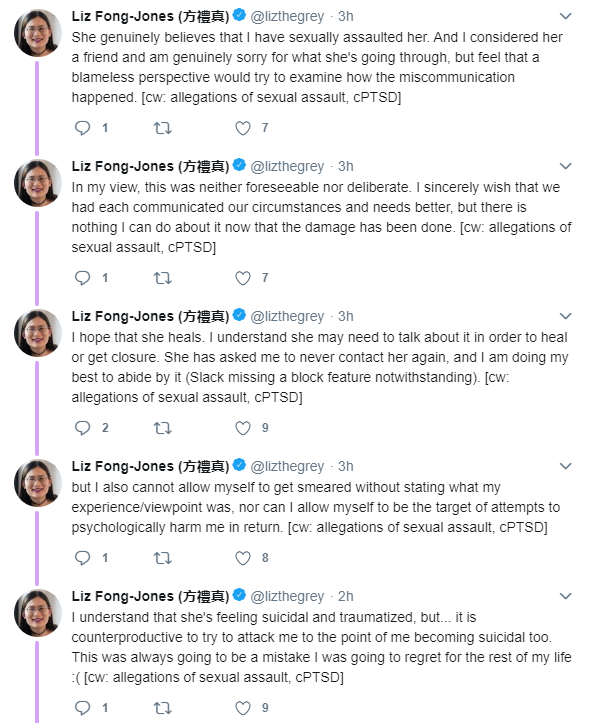
Task: Like the 'She genuinely believes' tweet
Action: [242, 128]
